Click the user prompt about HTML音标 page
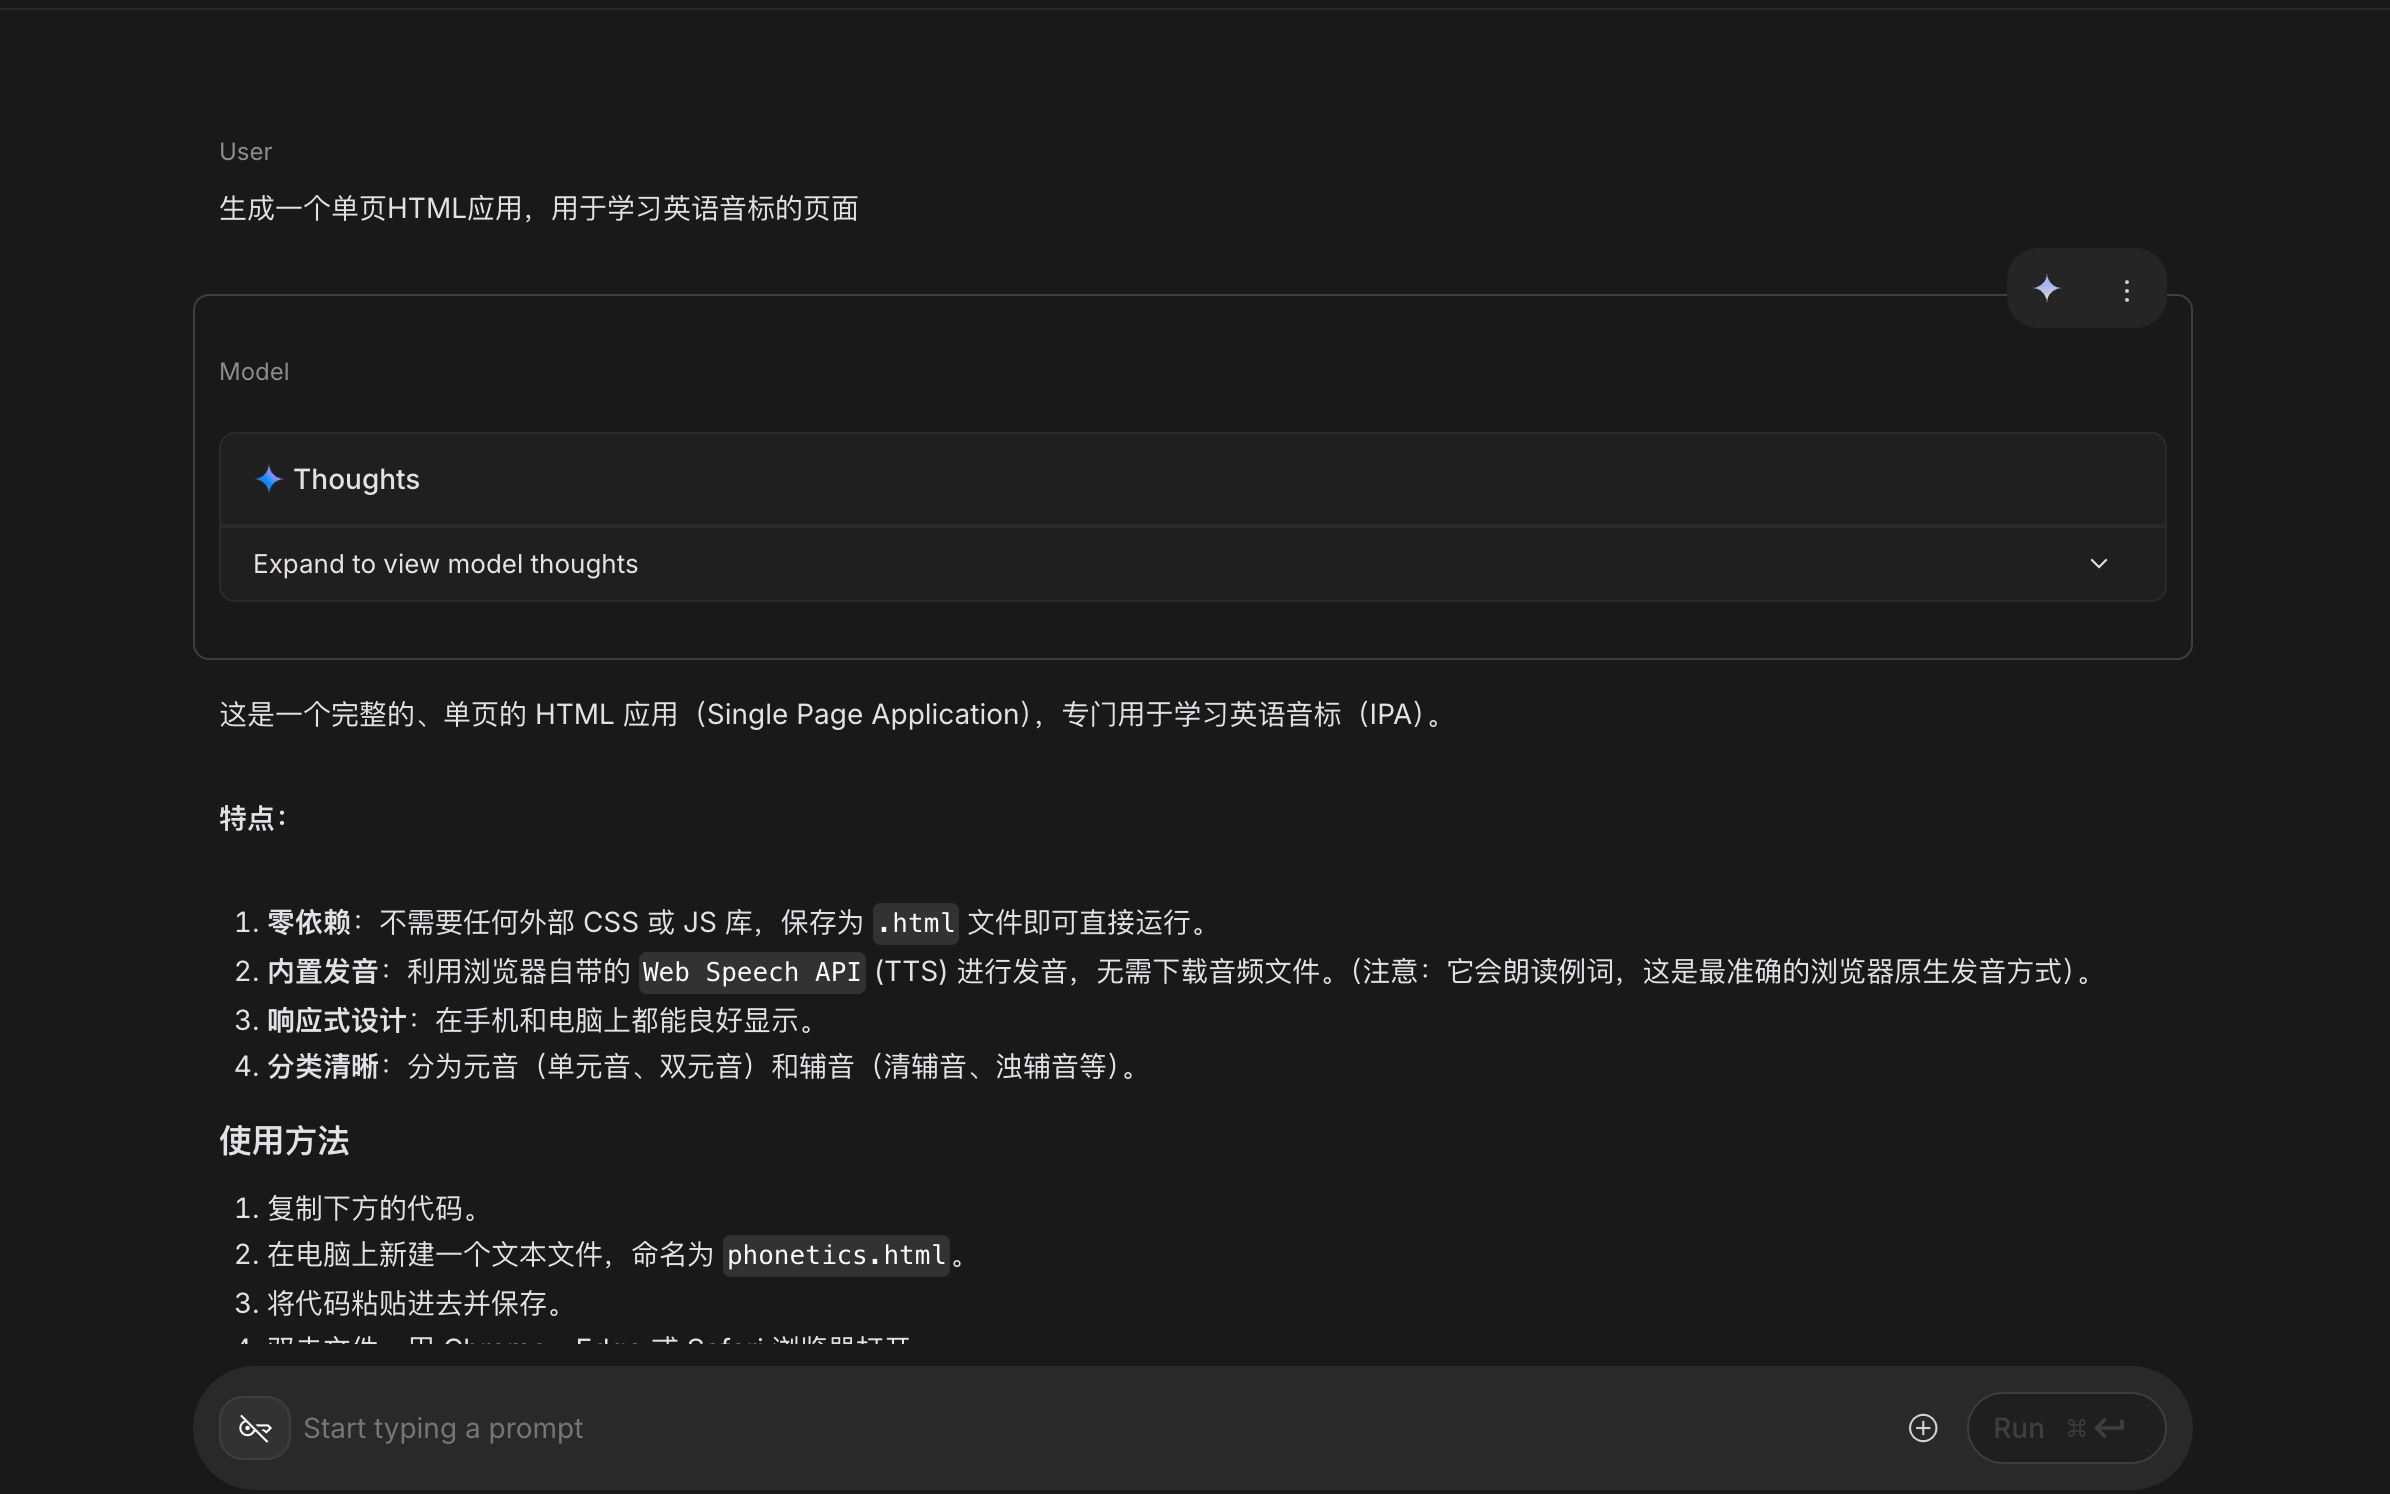 pos(538,209)
